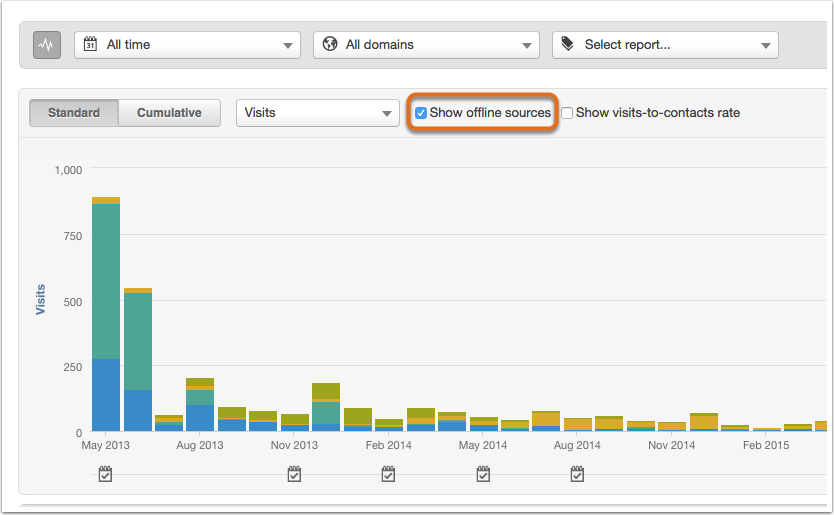Click the Nov 2014 x-axis label
This screenshot has height=515, width=834.
click(671, 445)
